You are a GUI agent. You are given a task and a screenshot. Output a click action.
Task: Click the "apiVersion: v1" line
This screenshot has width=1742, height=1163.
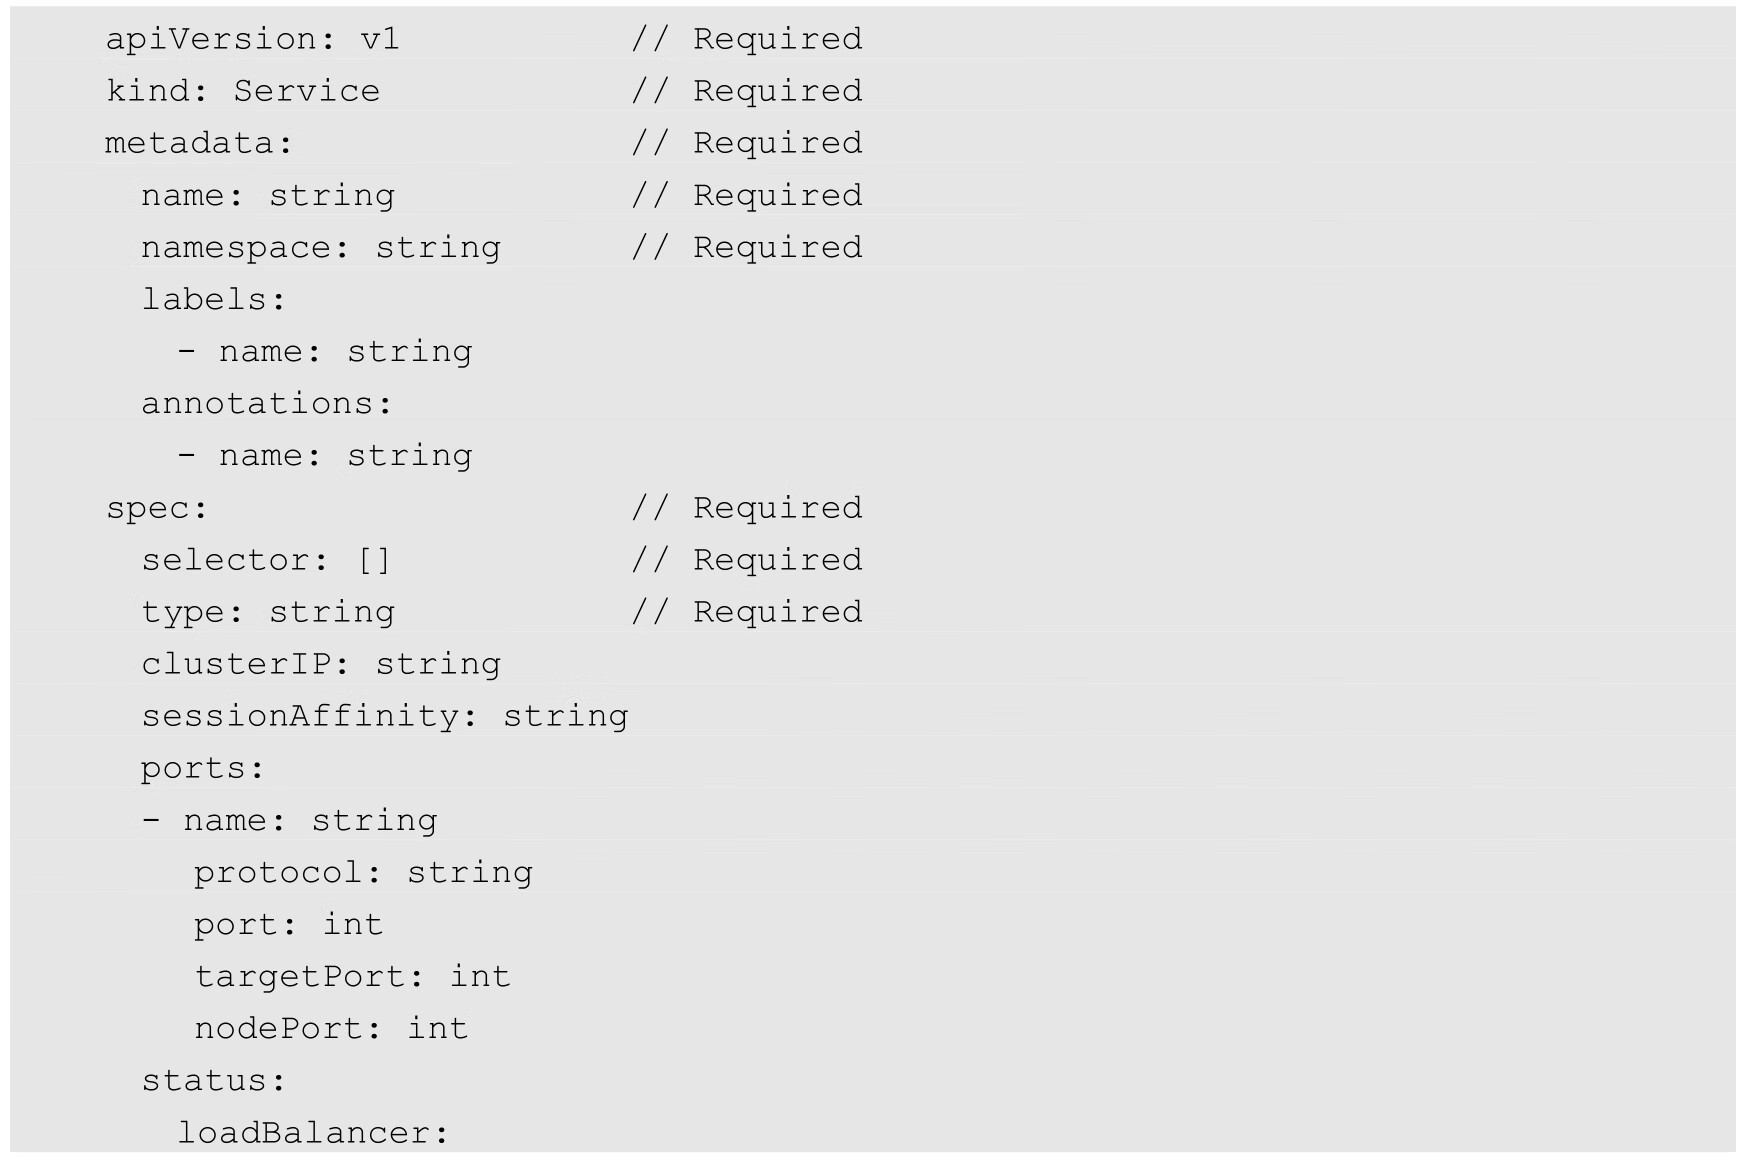pos(252,39)
